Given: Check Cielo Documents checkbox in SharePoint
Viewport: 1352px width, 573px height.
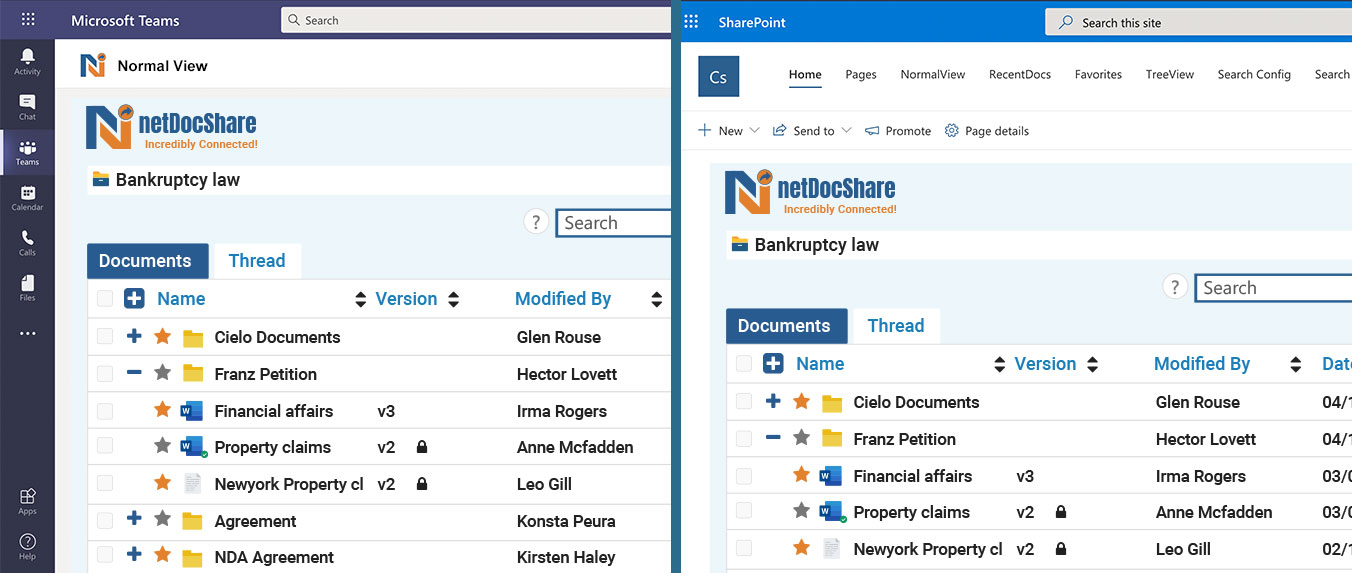Looking at the screenshot, I should pyautogui.click(x=744, y=401).
